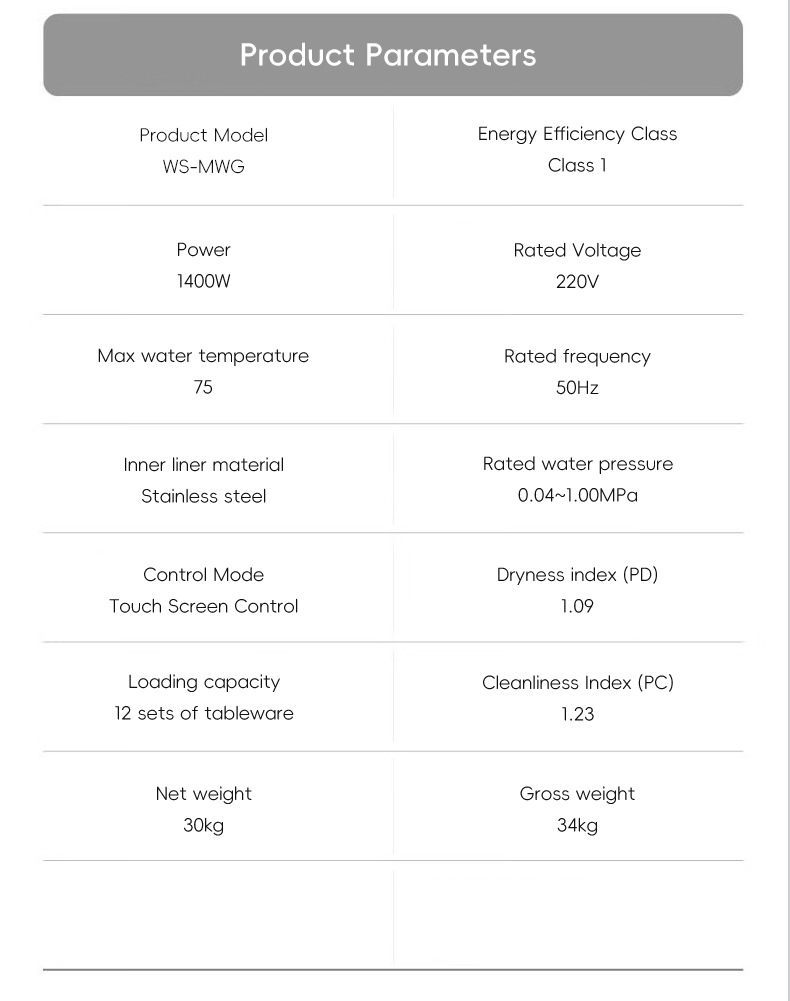Click the Product Parameters header banner
790x1001 pixels.
coord(392,55)
